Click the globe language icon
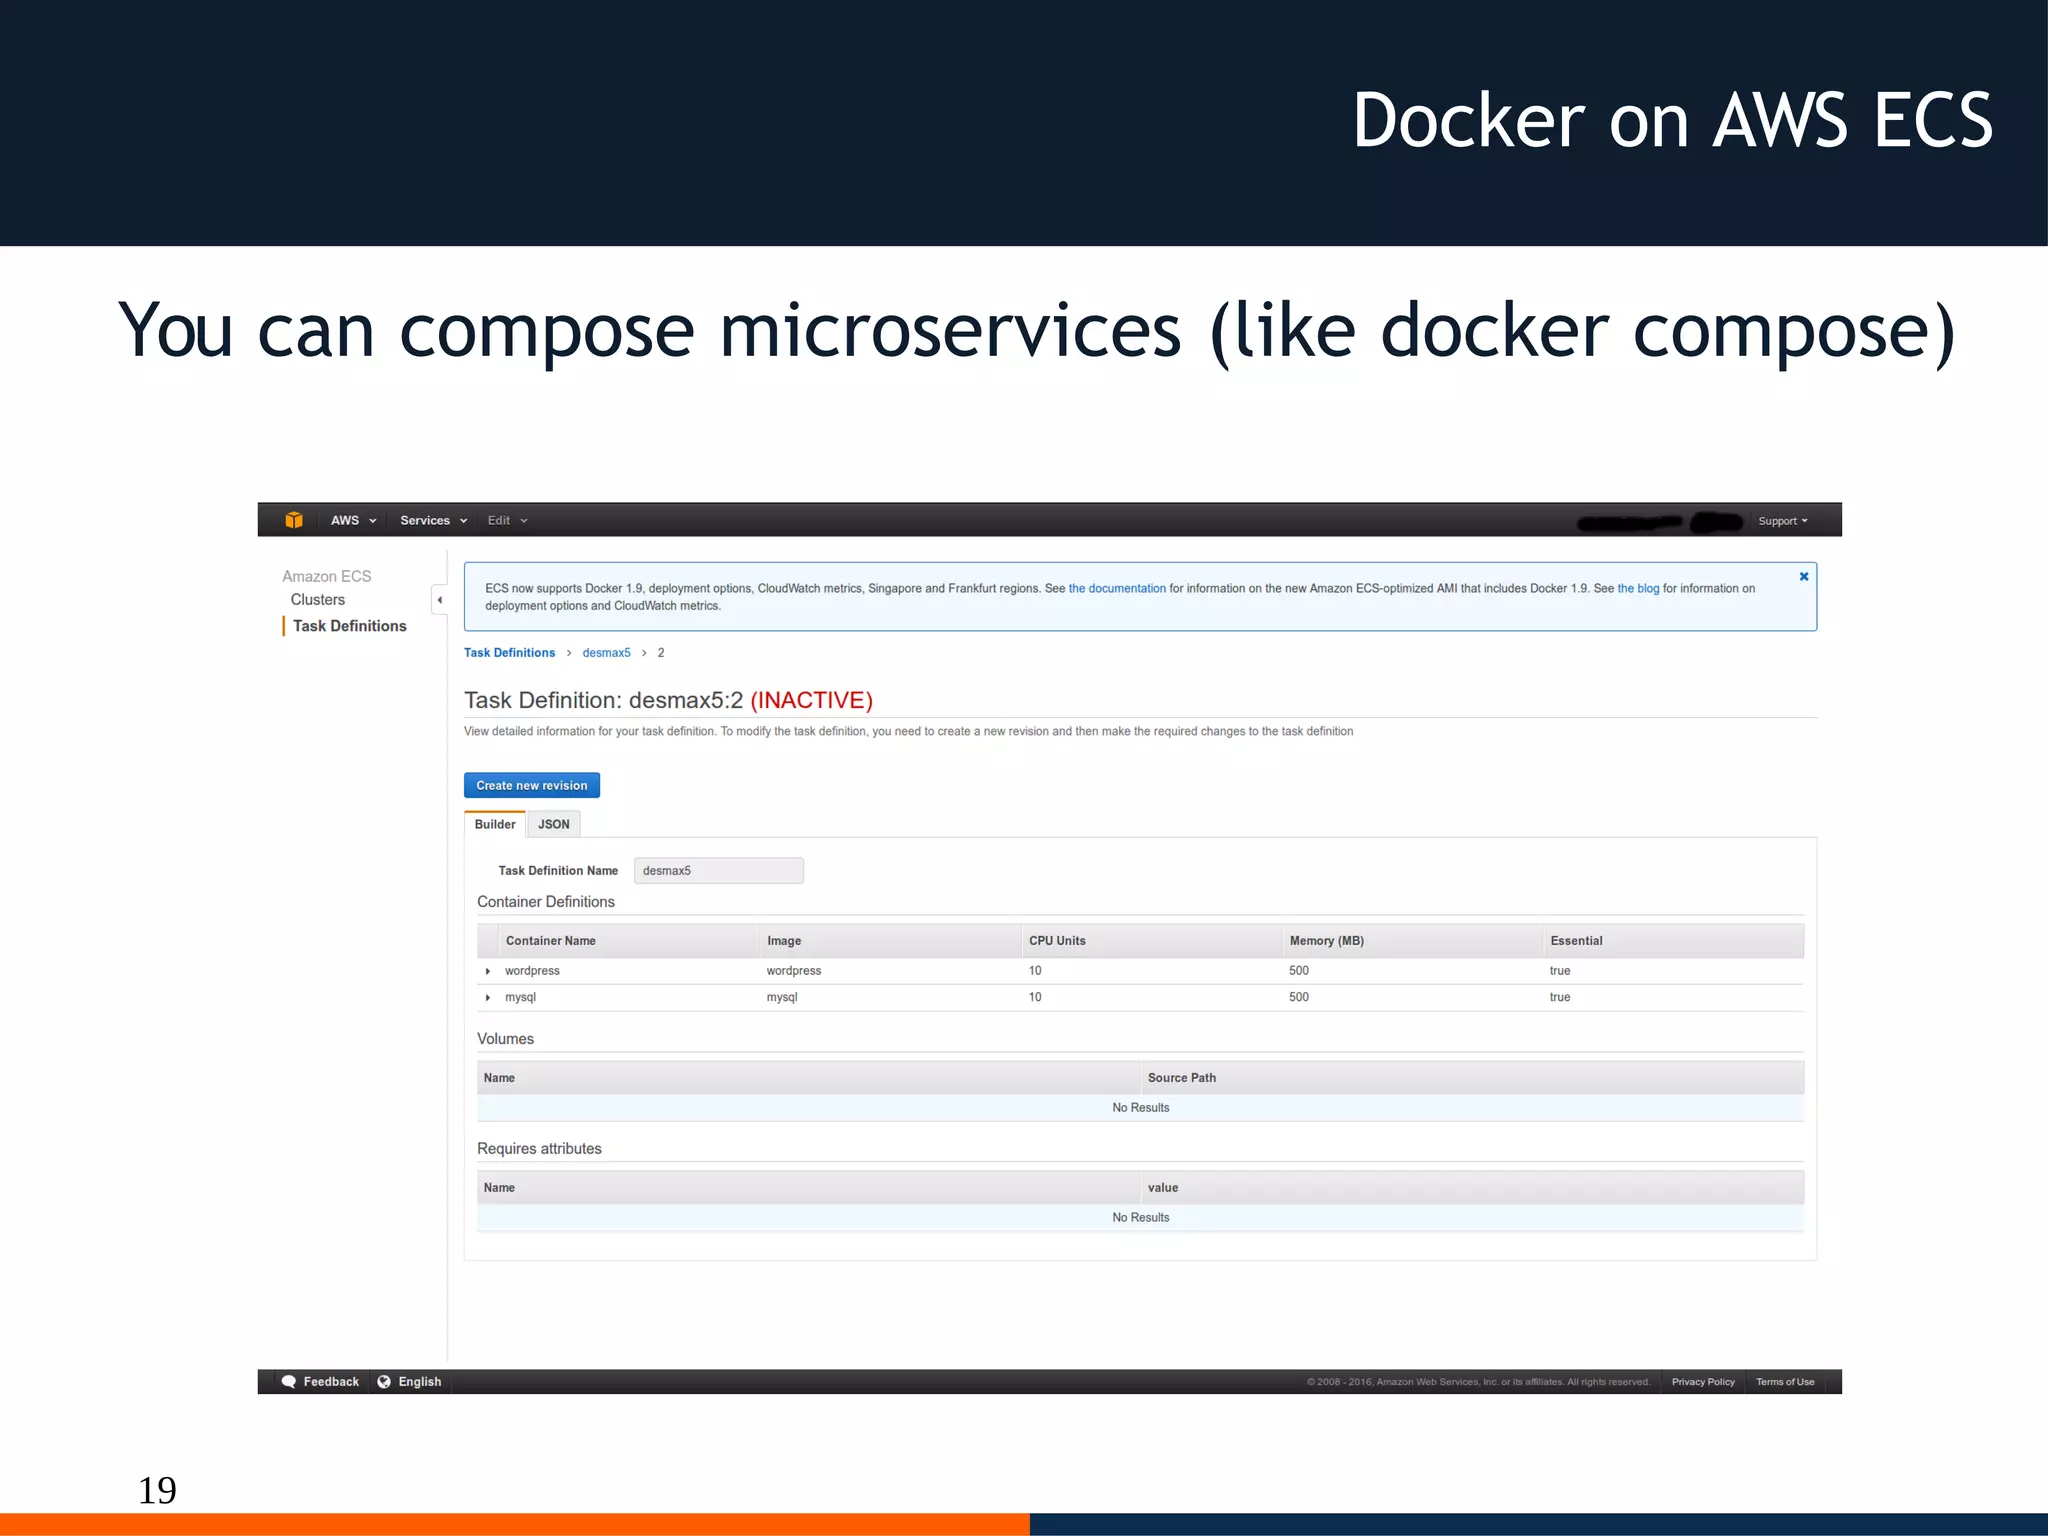 pyautogui.click(x=384, y=1382)
